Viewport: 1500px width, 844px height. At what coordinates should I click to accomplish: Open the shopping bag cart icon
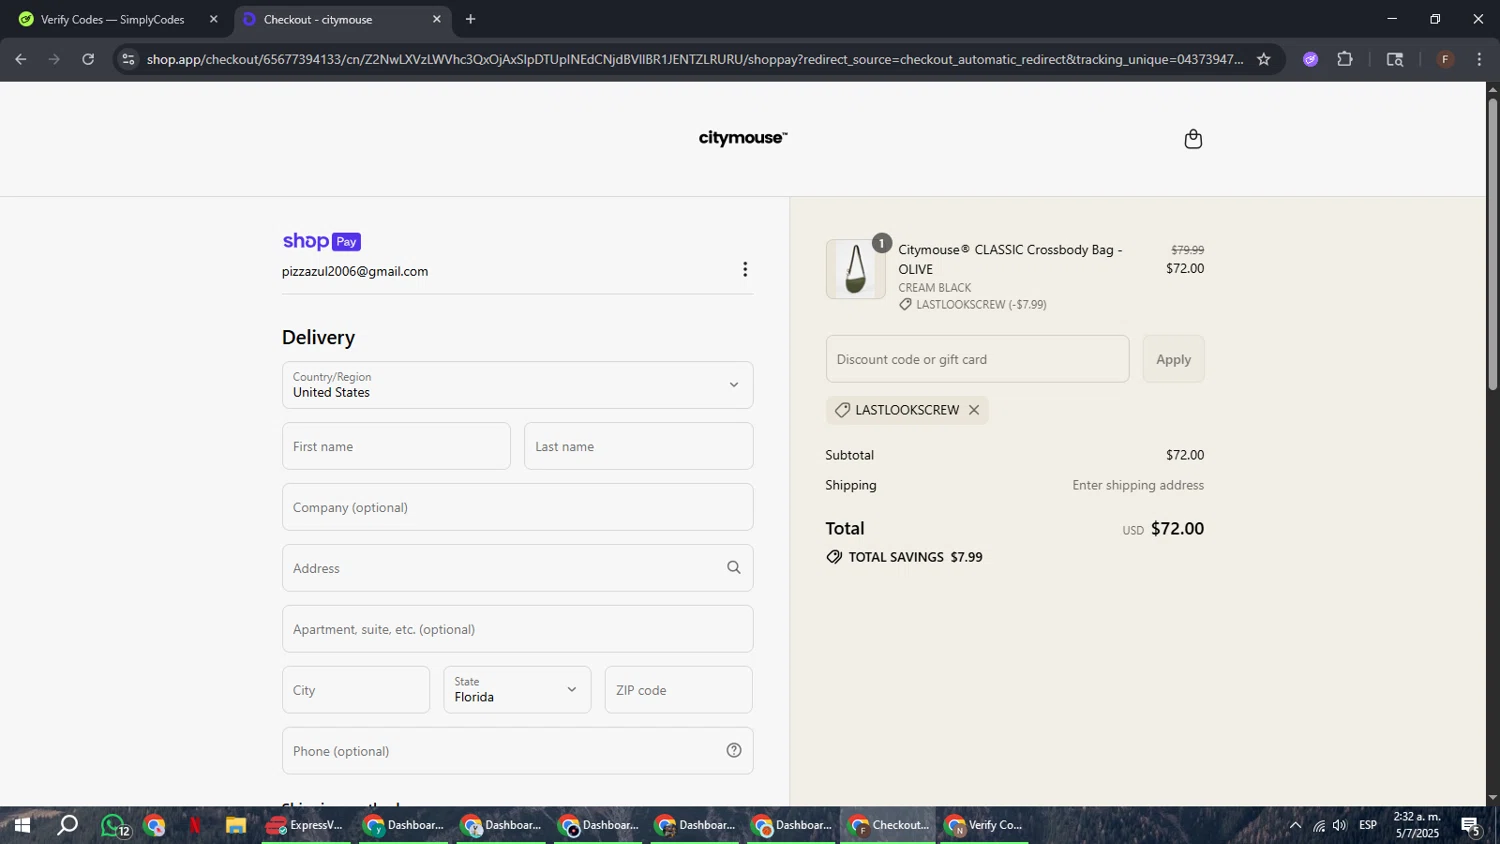pyautogui.click(x=1193, y=139)
